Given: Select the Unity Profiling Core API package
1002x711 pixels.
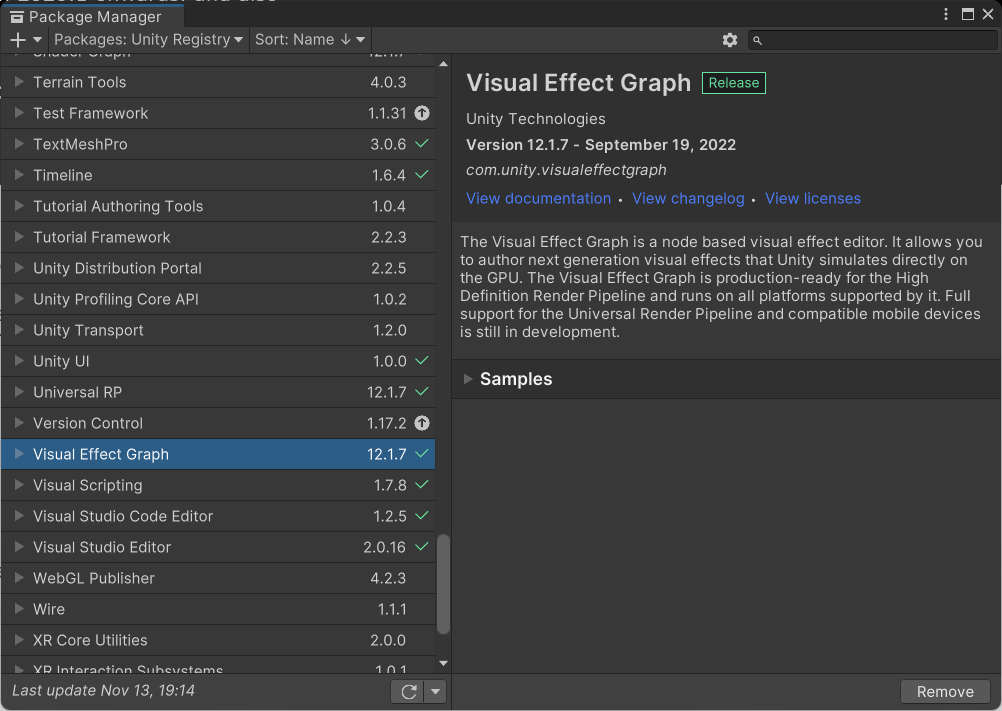Looking at the screenshot, I should (x=218, y=299).
